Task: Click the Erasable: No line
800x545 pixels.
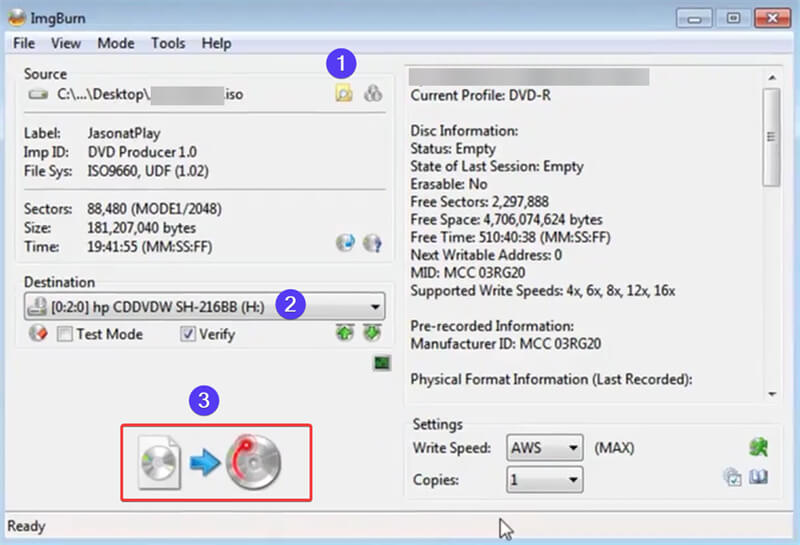Action: [449, 184]
